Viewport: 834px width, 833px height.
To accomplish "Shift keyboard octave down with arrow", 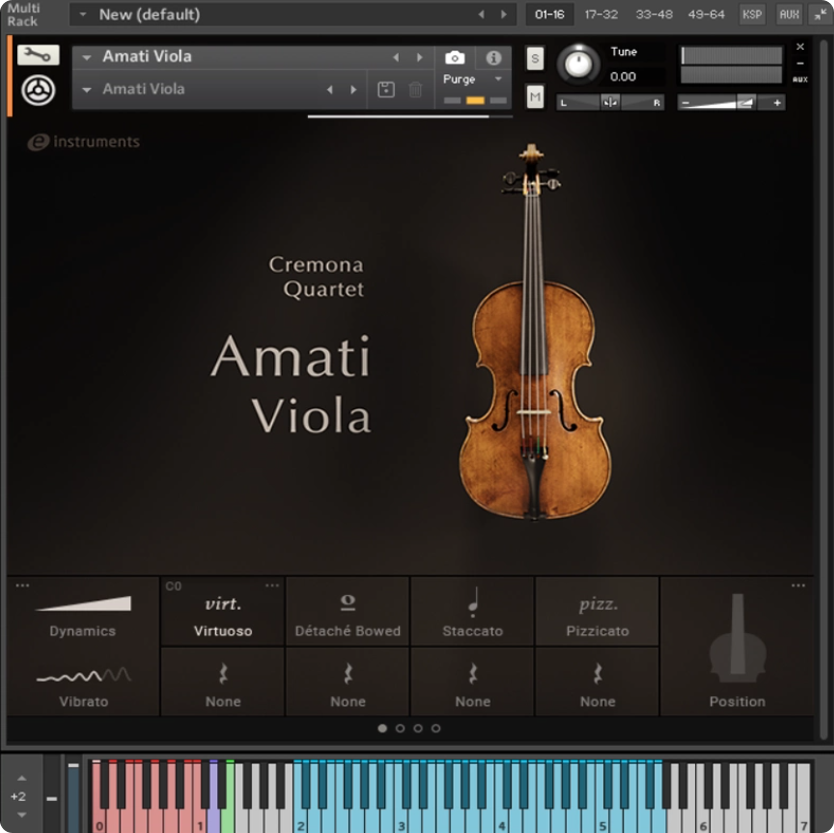I will coord(21,814).
